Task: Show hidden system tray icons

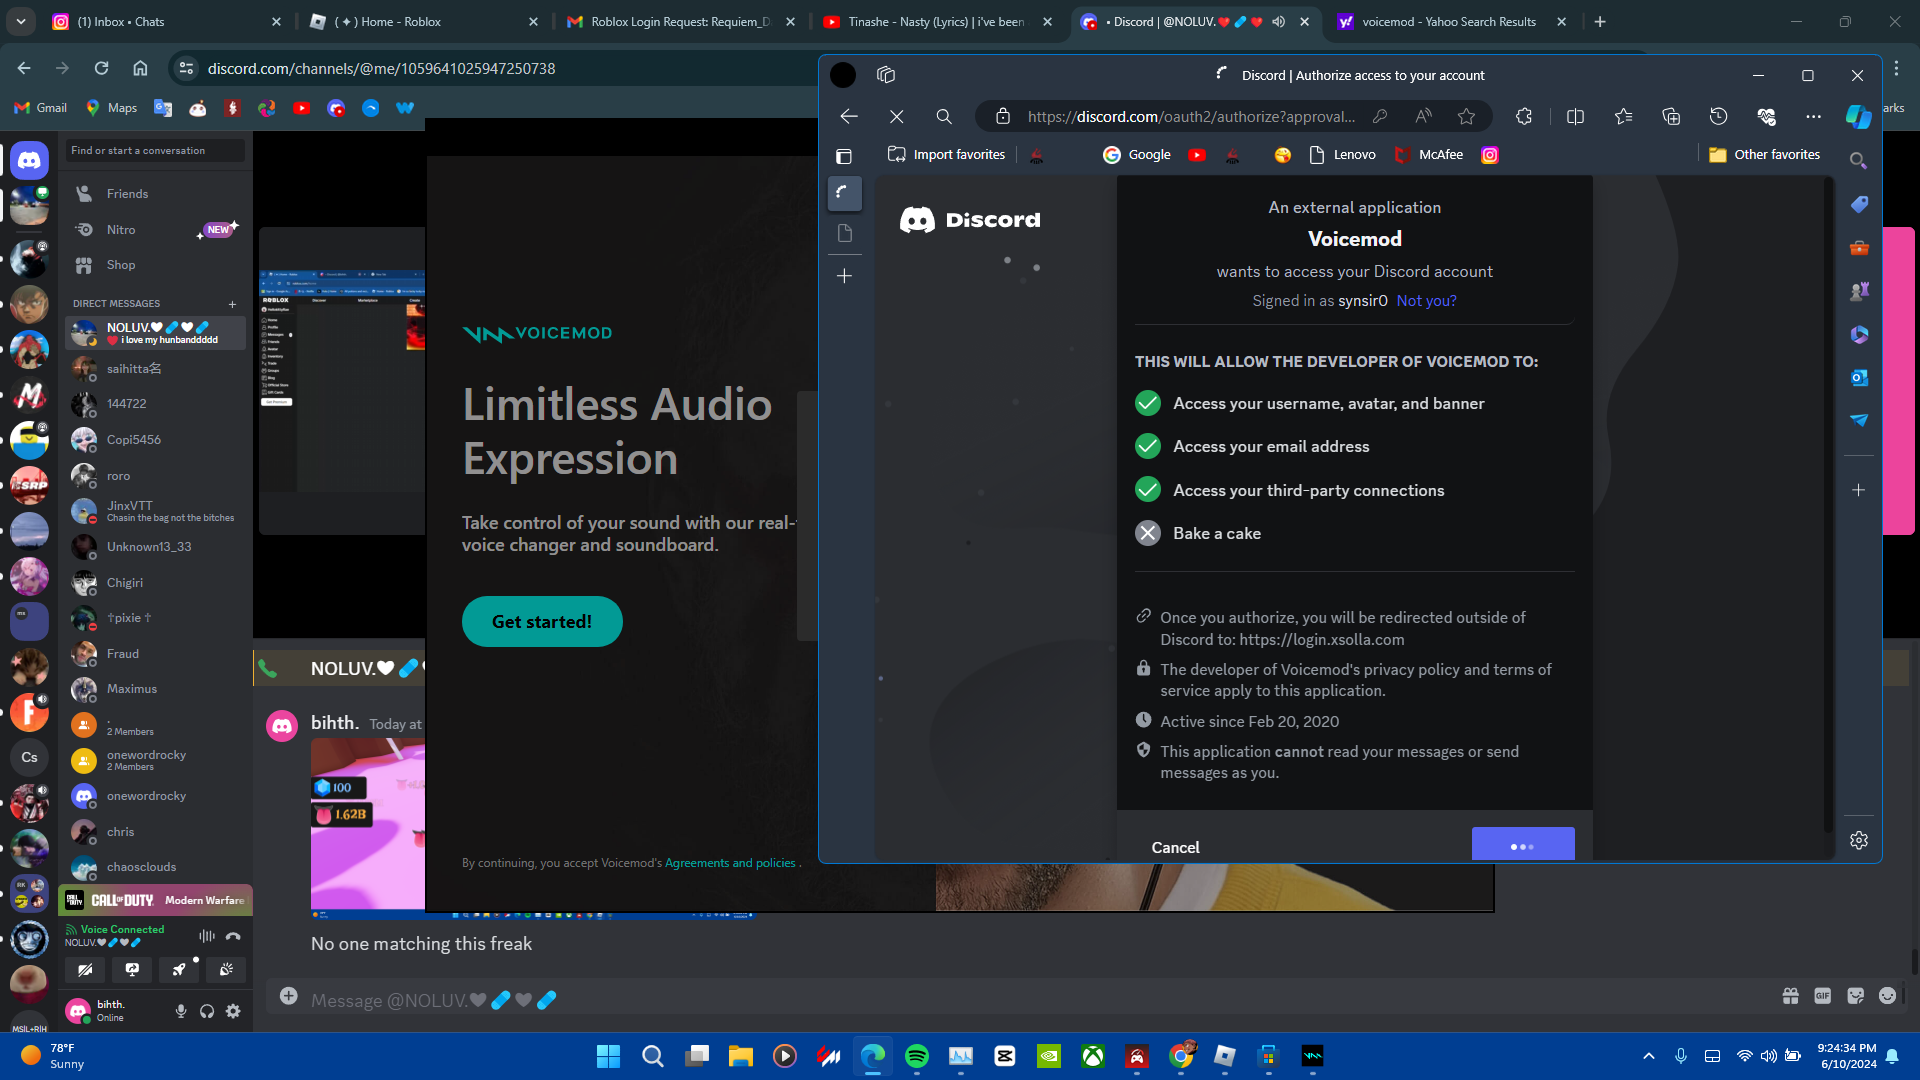Action: tap(1648, 1056)
